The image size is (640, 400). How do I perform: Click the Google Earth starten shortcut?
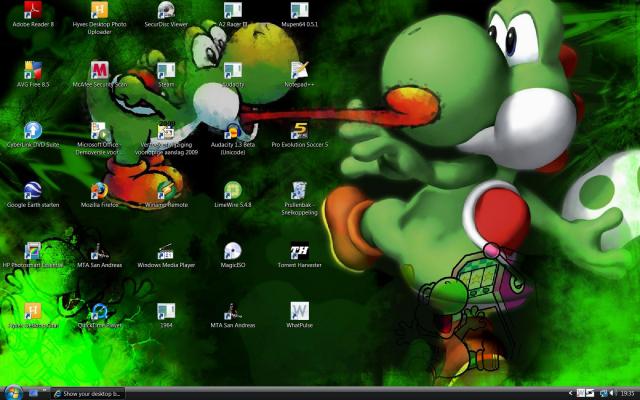coord(33,191)
